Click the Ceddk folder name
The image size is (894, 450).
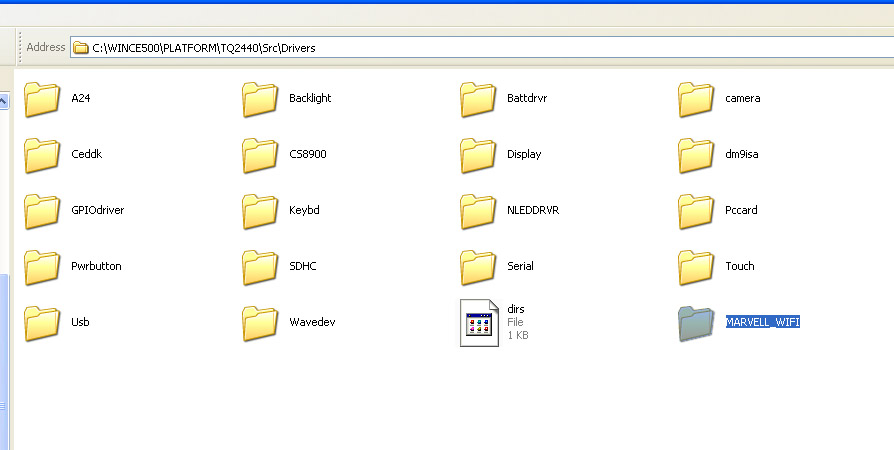(87, 154)
